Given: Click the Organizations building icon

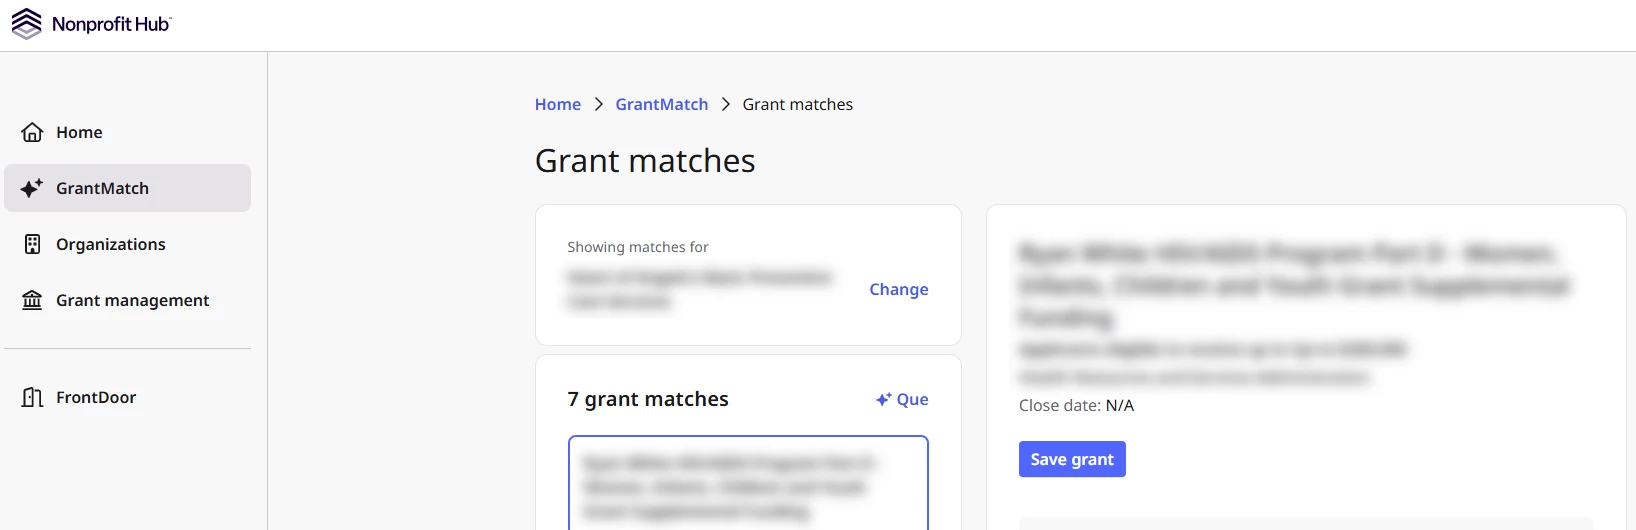Looking at the screenshot, I should 32,244.
